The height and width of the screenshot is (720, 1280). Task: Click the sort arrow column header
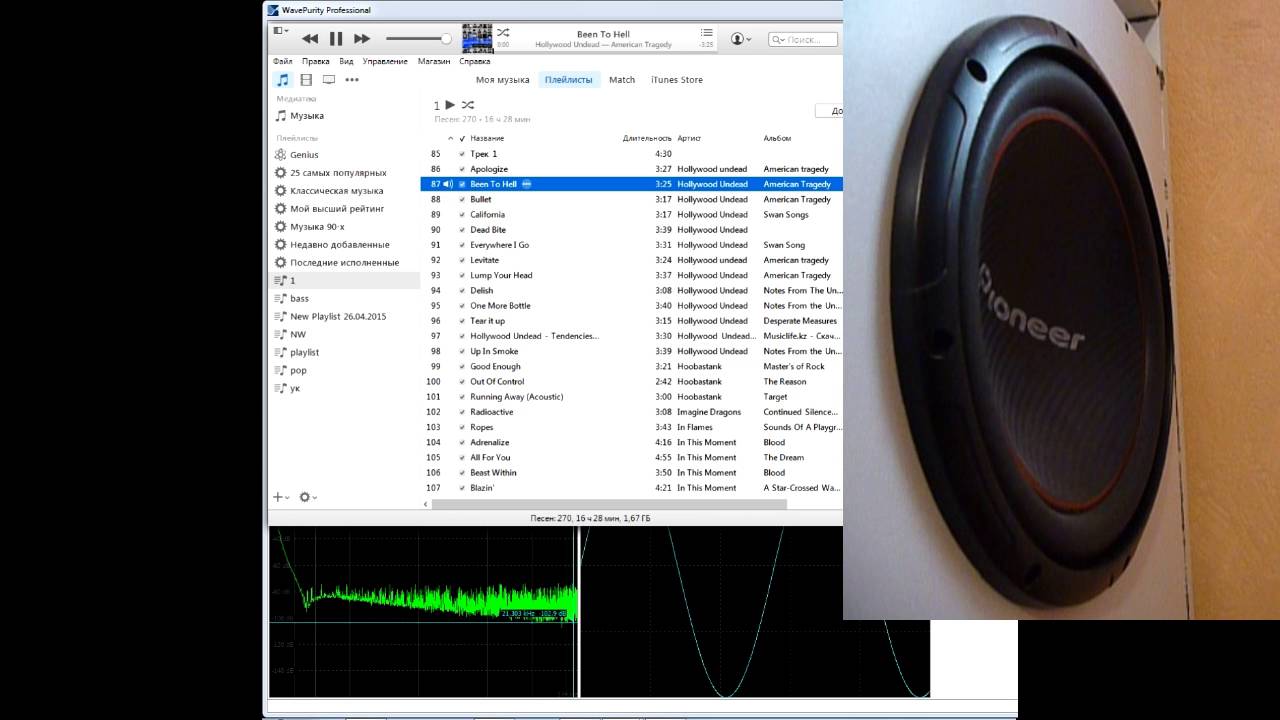[x=450, y=138]
